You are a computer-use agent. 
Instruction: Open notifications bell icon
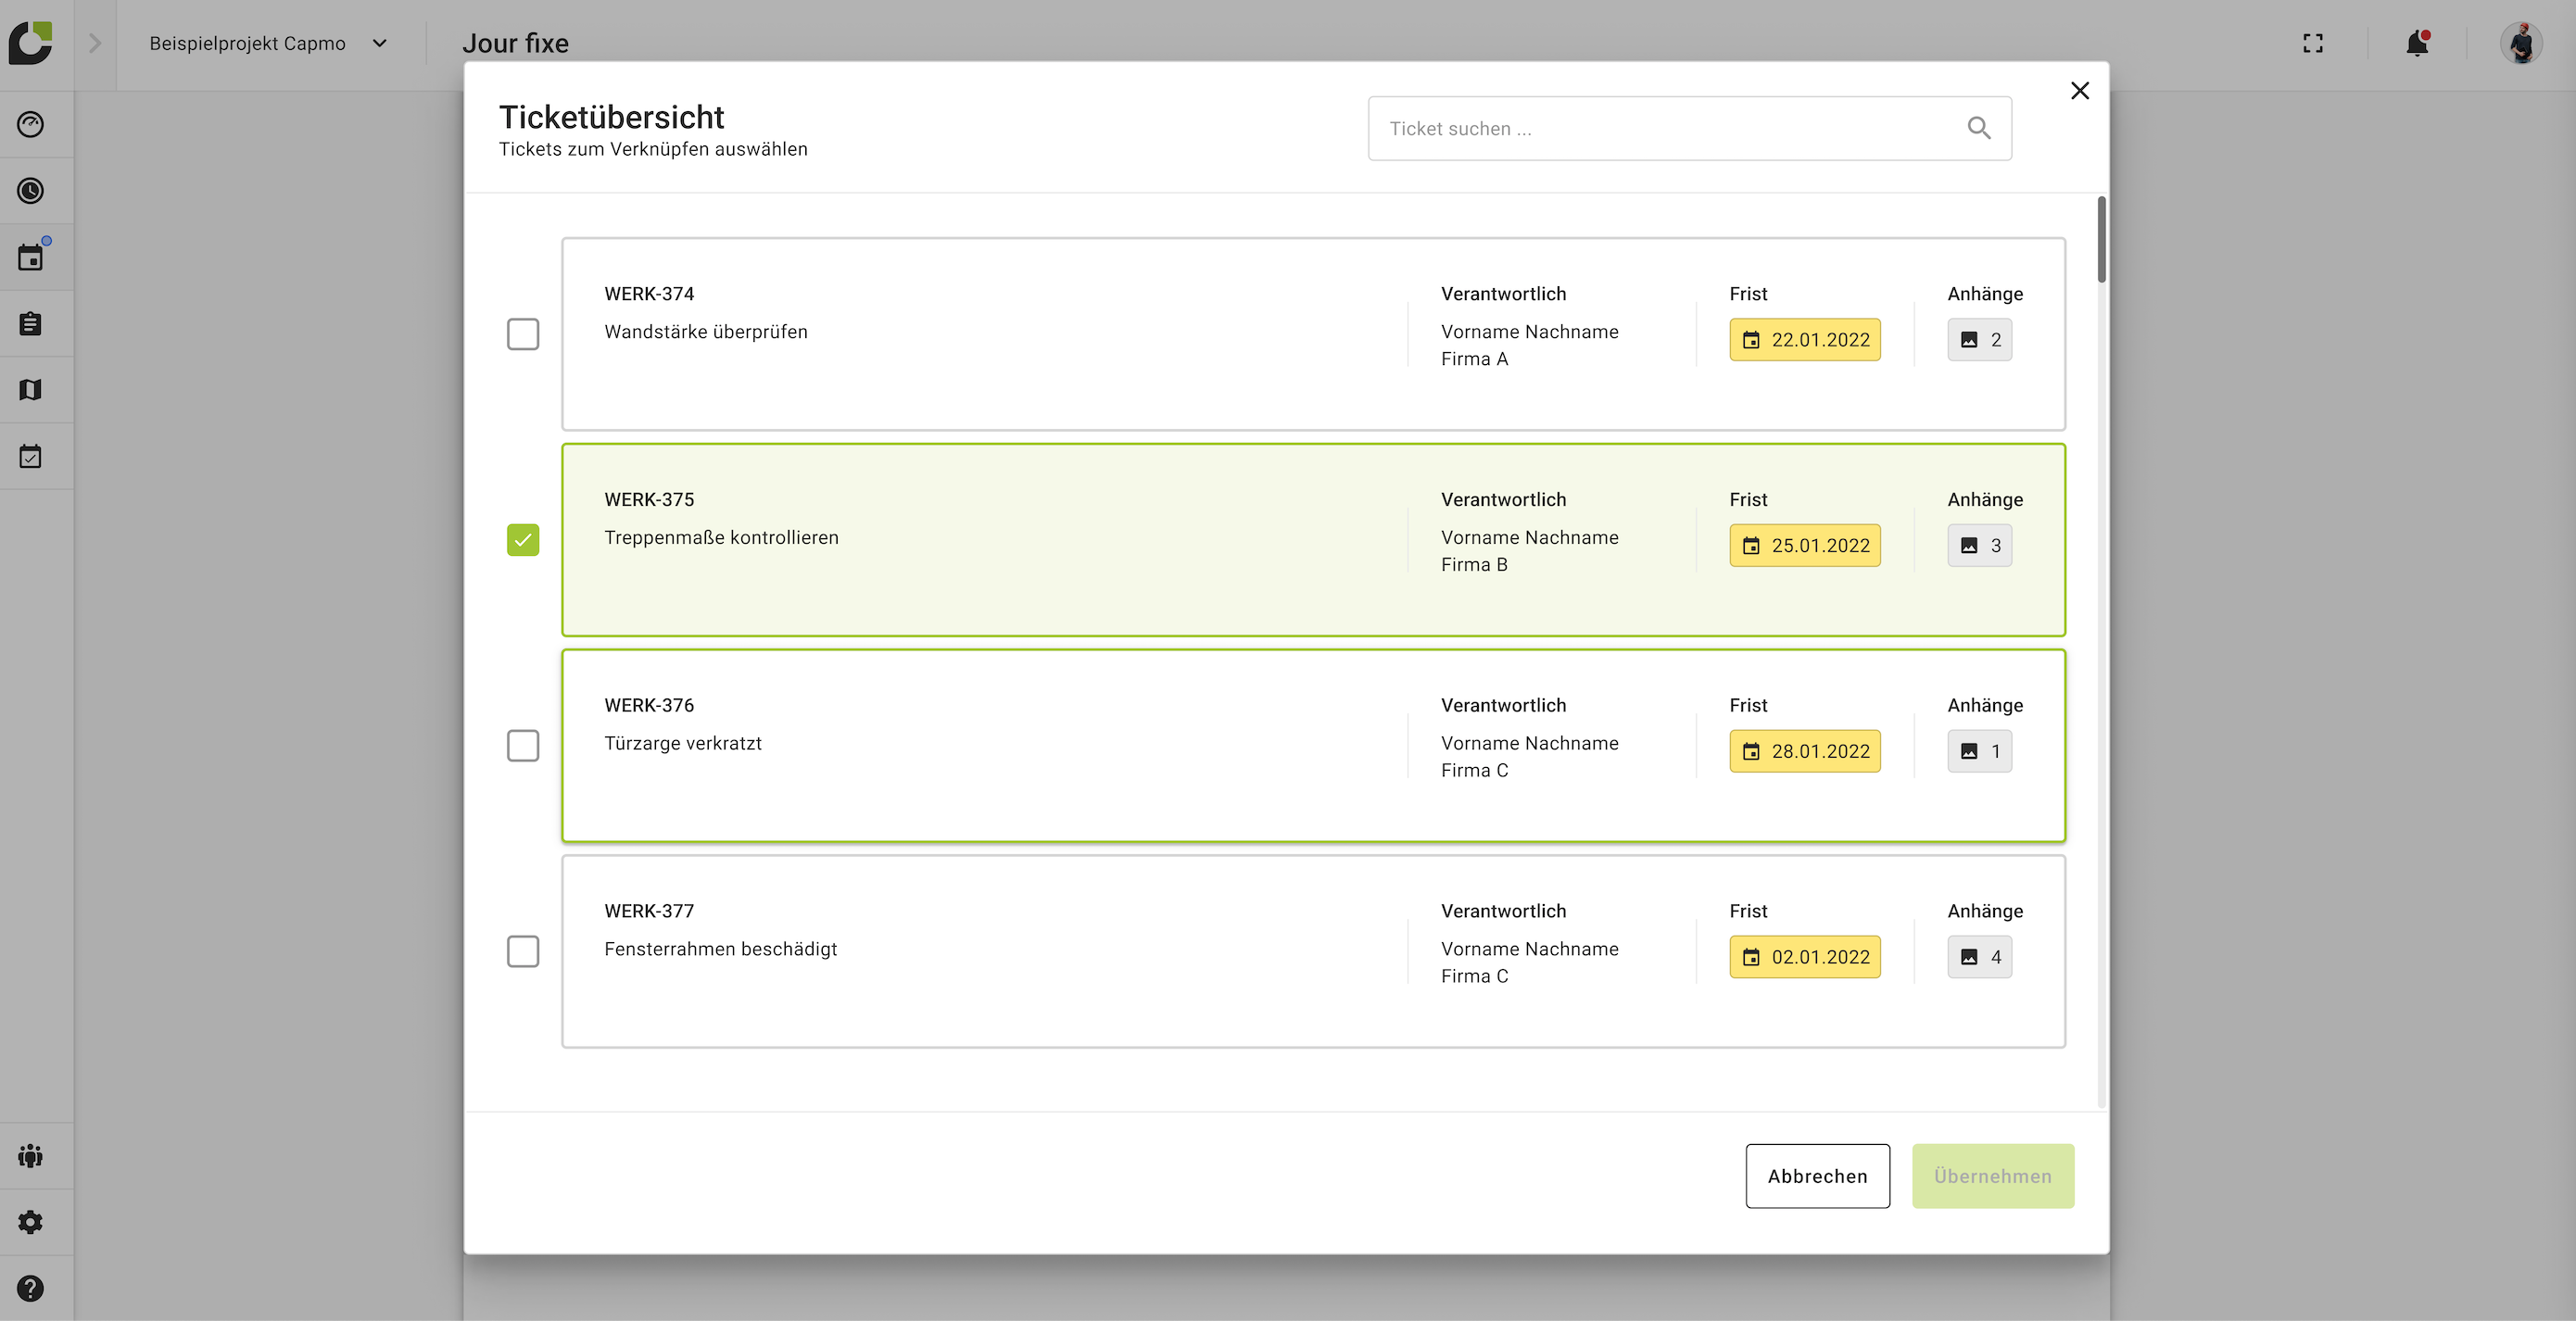click(x=2417, y=43)
